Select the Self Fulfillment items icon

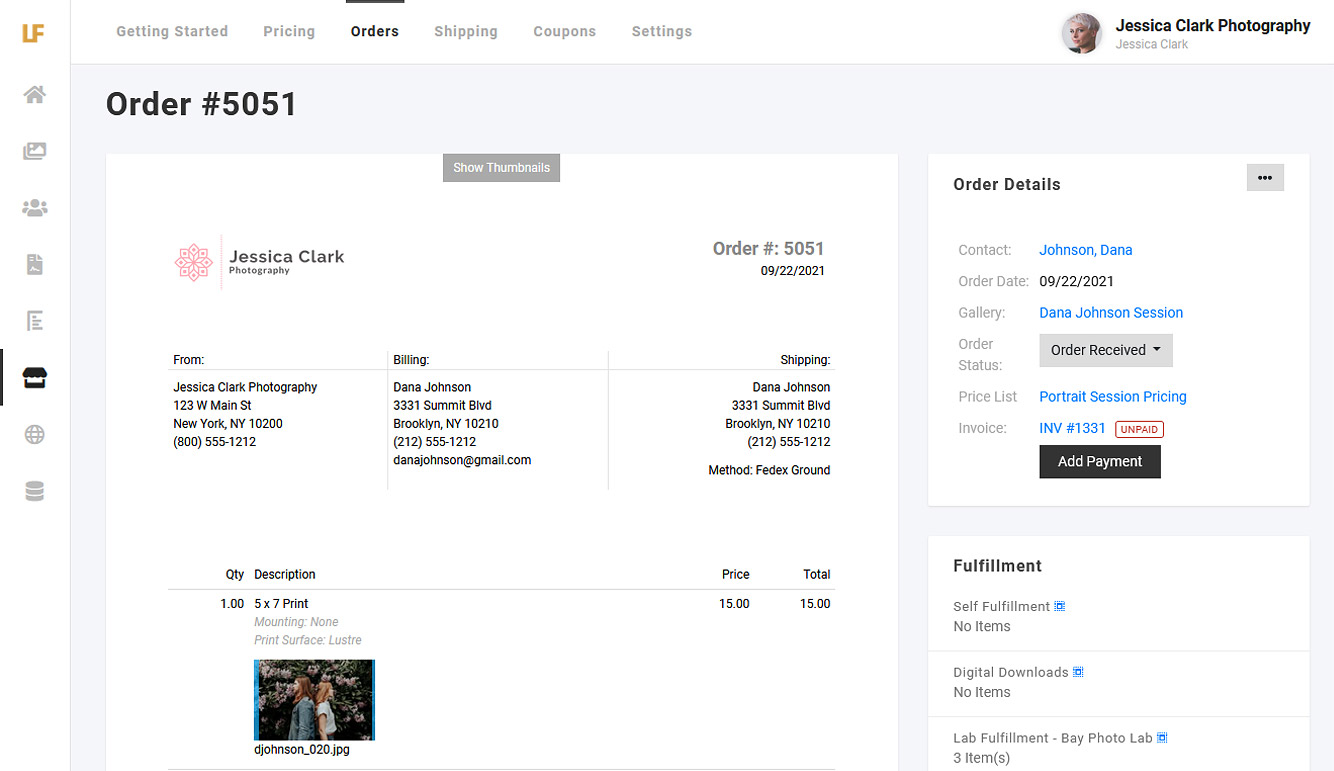coord(1060,606)
